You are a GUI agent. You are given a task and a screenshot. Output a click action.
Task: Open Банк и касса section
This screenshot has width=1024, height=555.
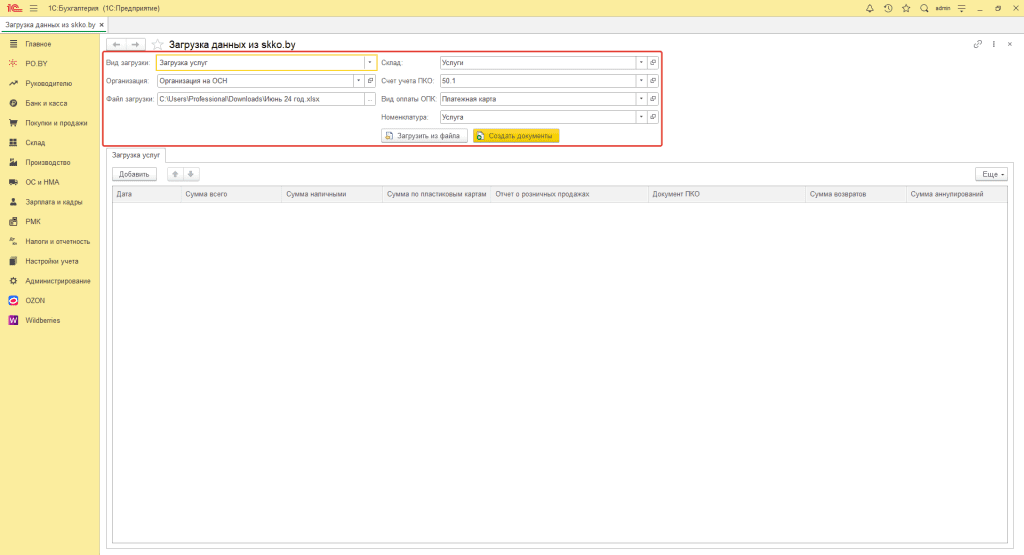[x=47, y=103]
